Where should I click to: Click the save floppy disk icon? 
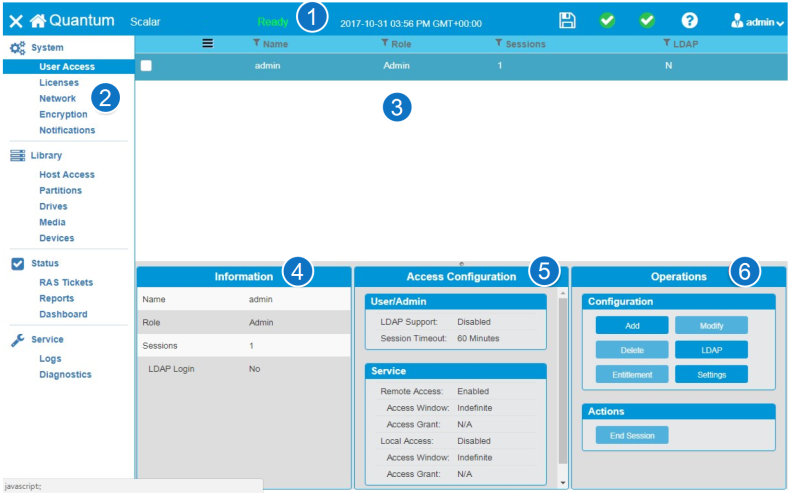pyautogui.click(x=567, y=21)
